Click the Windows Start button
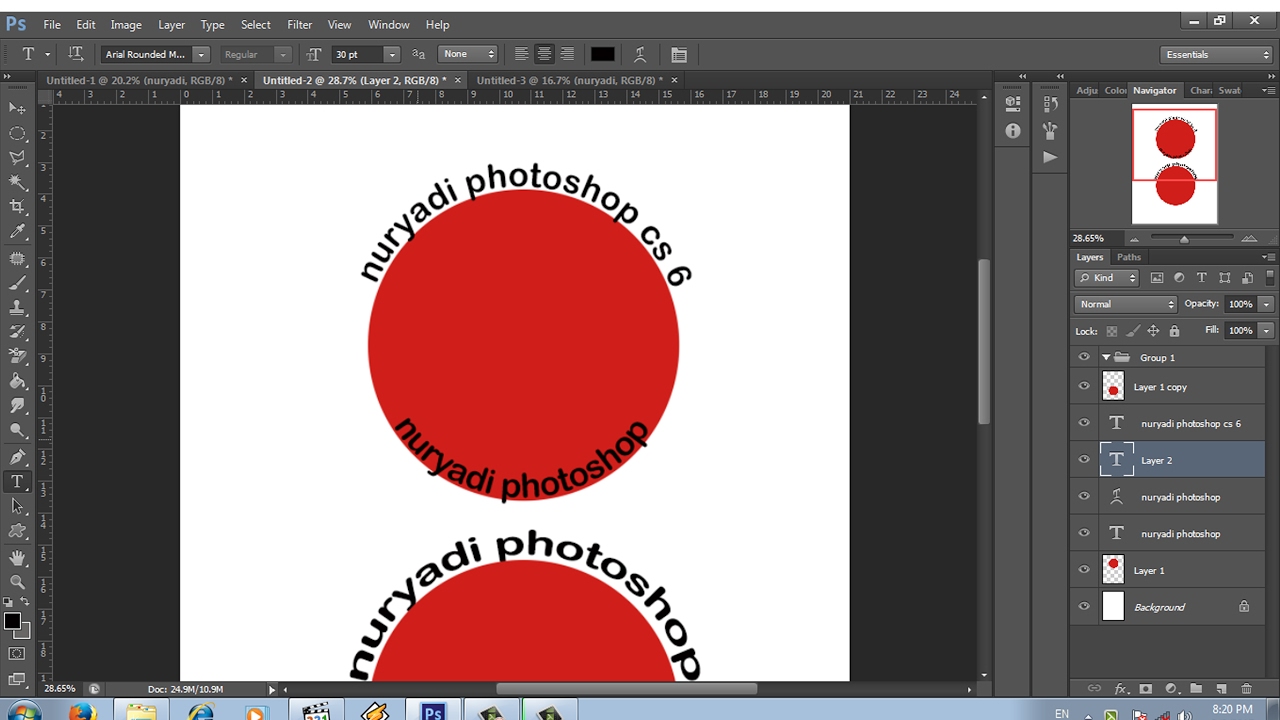The width and height of the screenshot is (1280, 720). pyautogui.click(x=22, y=713)
